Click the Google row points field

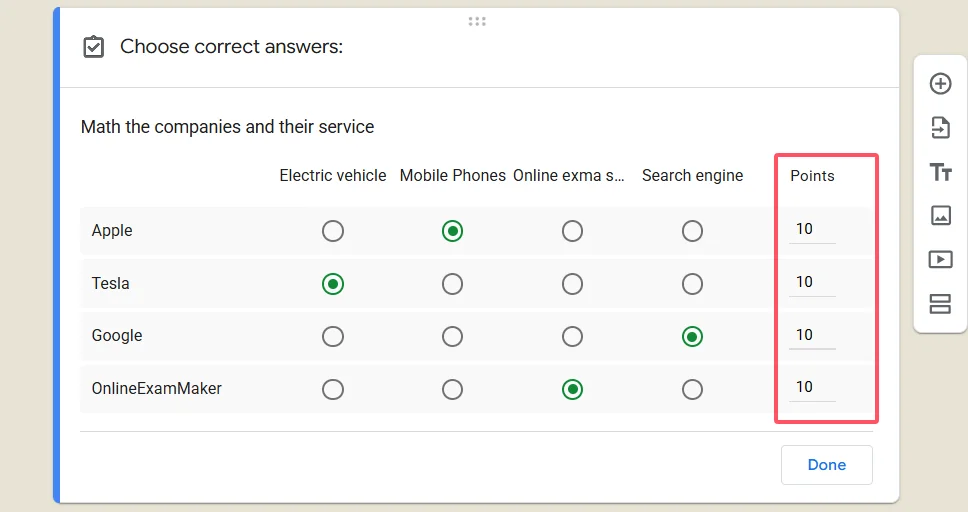811,335
